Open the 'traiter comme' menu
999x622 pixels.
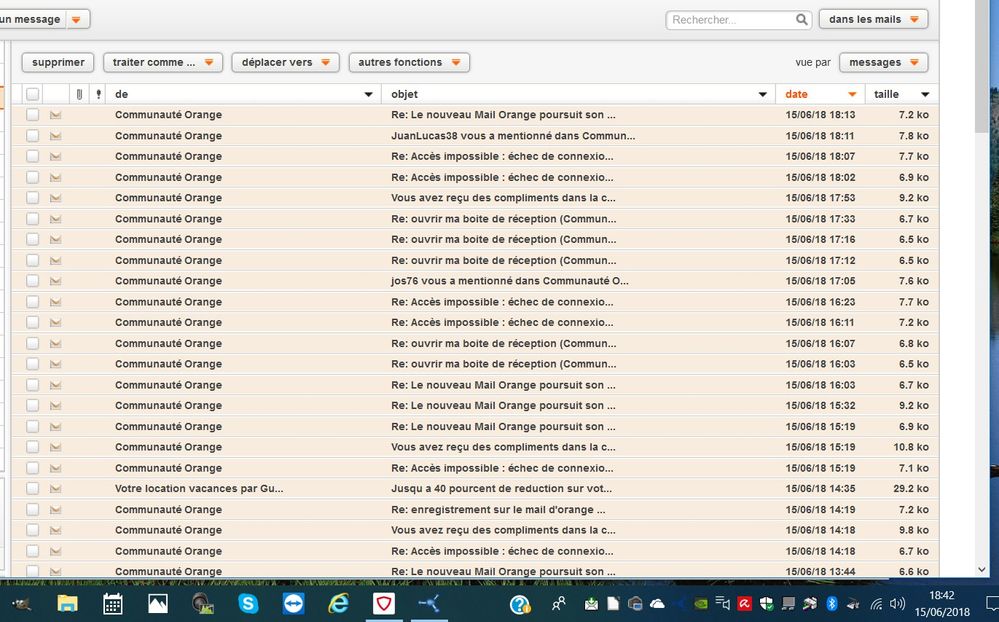pyautogui.click(x=162, y=63)
